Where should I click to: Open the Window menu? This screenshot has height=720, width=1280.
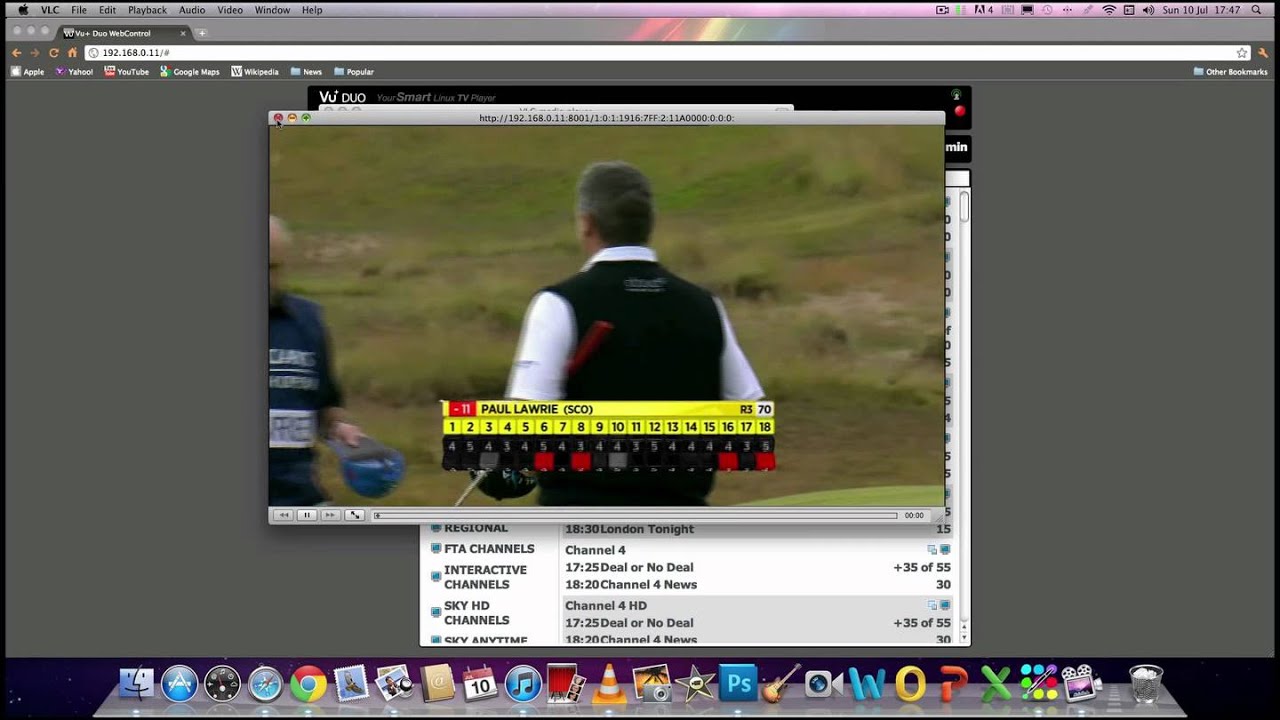[x=272, y=10]
